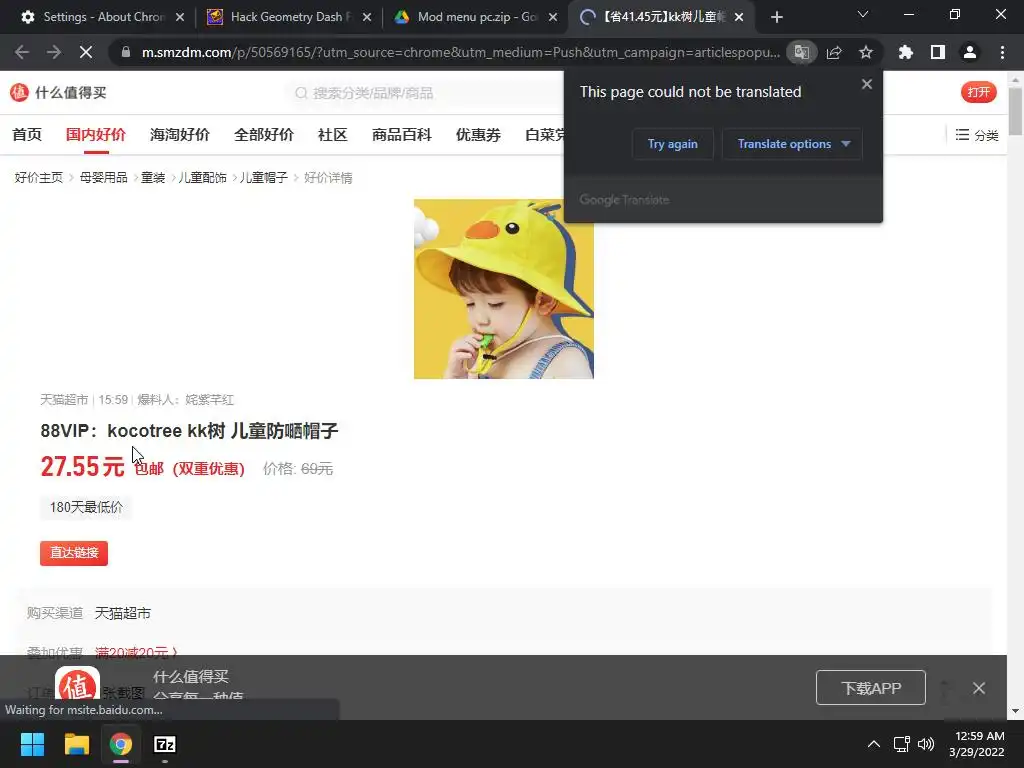The image size is (1024, 768).
Task: Close the Mod menu pc.zip tab
Action: [x=553, y=17]
